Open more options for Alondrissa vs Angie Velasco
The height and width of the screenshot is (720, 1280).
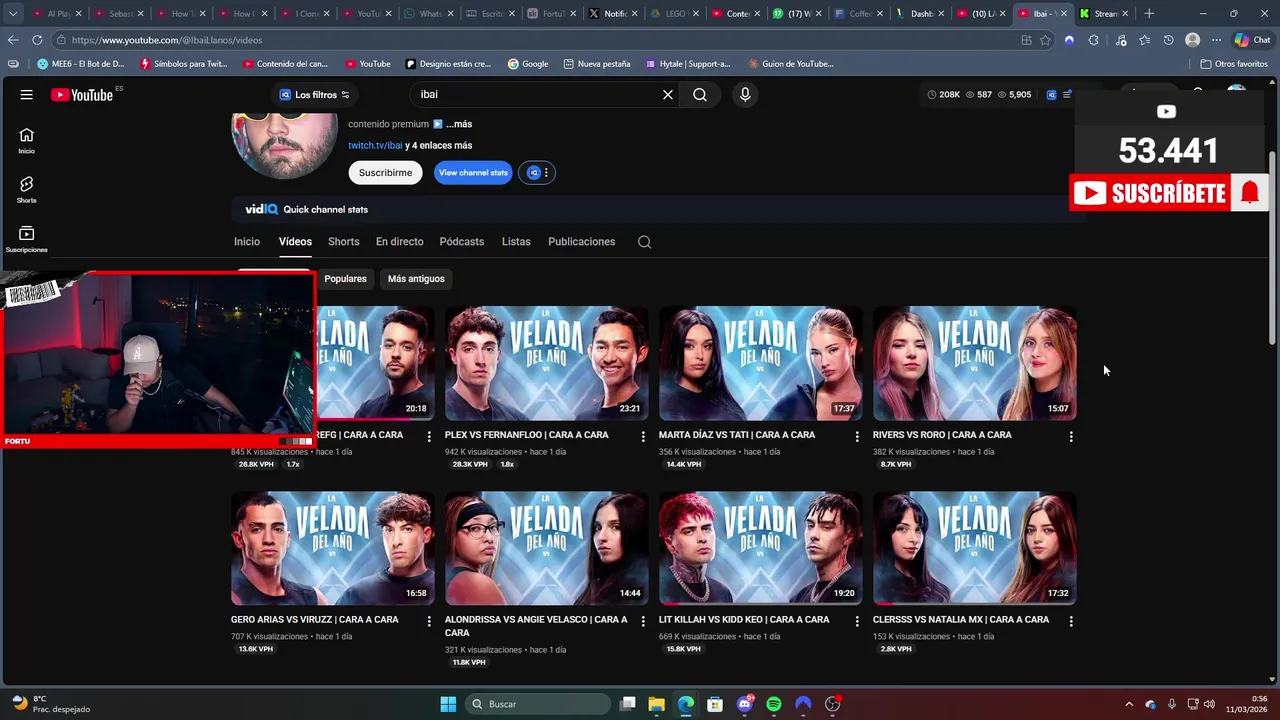pyautogui.click(x=643, y=621)
